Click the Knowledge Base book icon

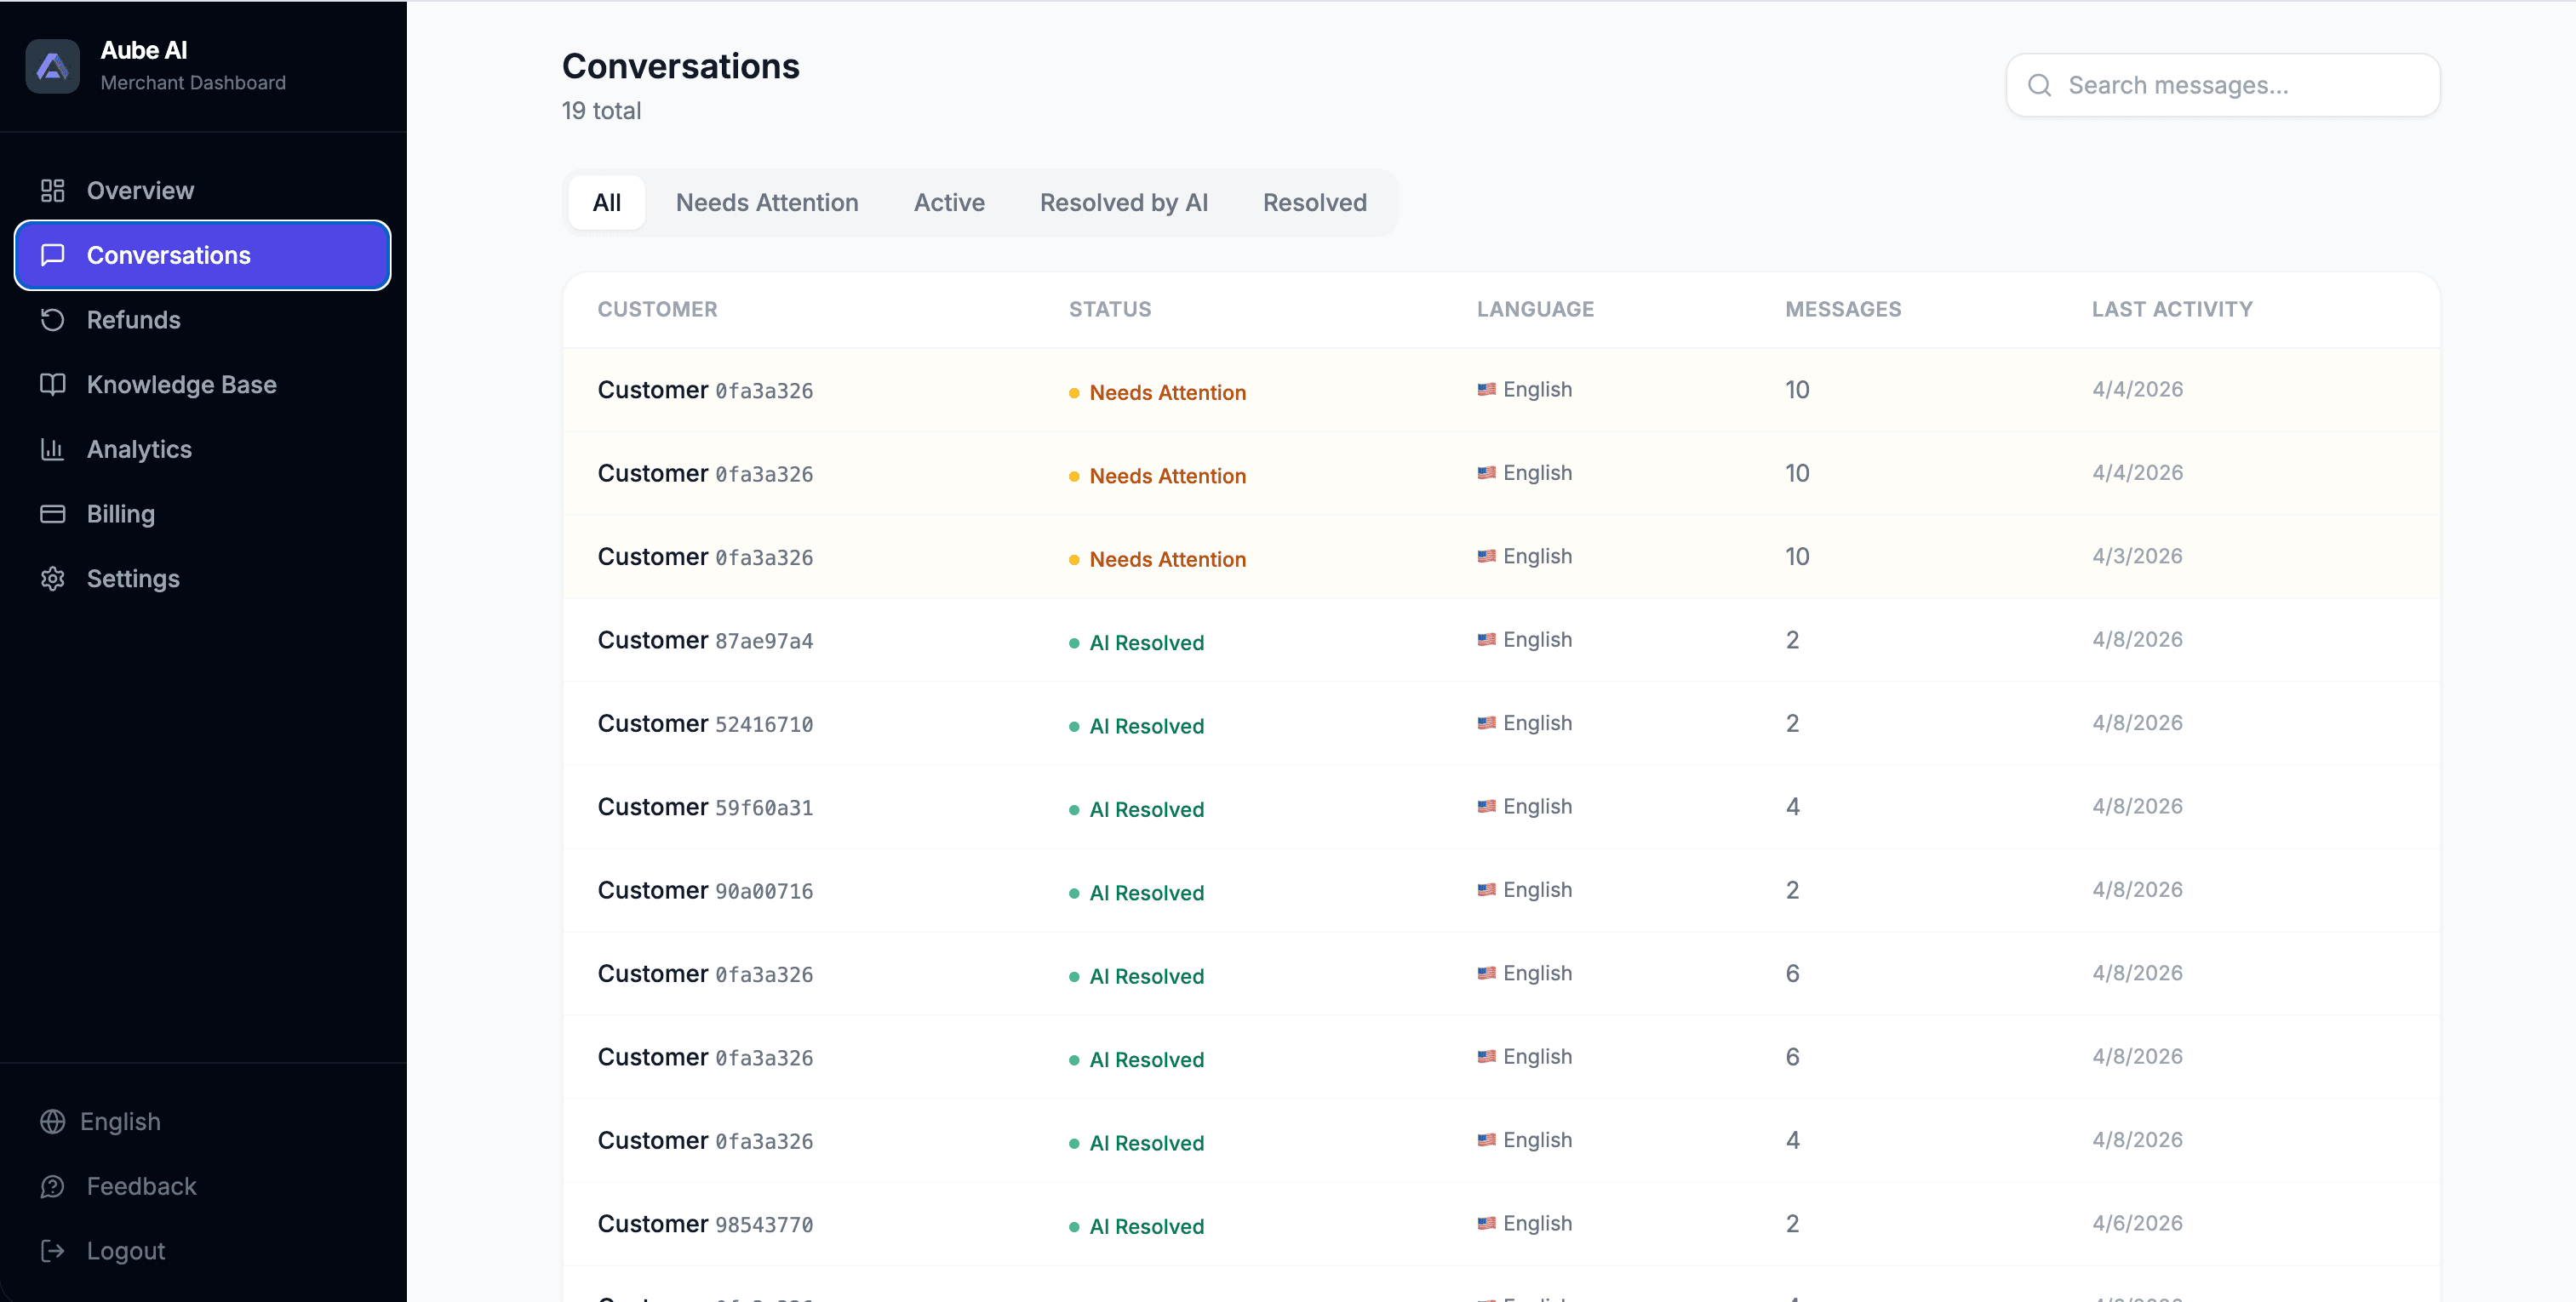[x=52, y=384]
